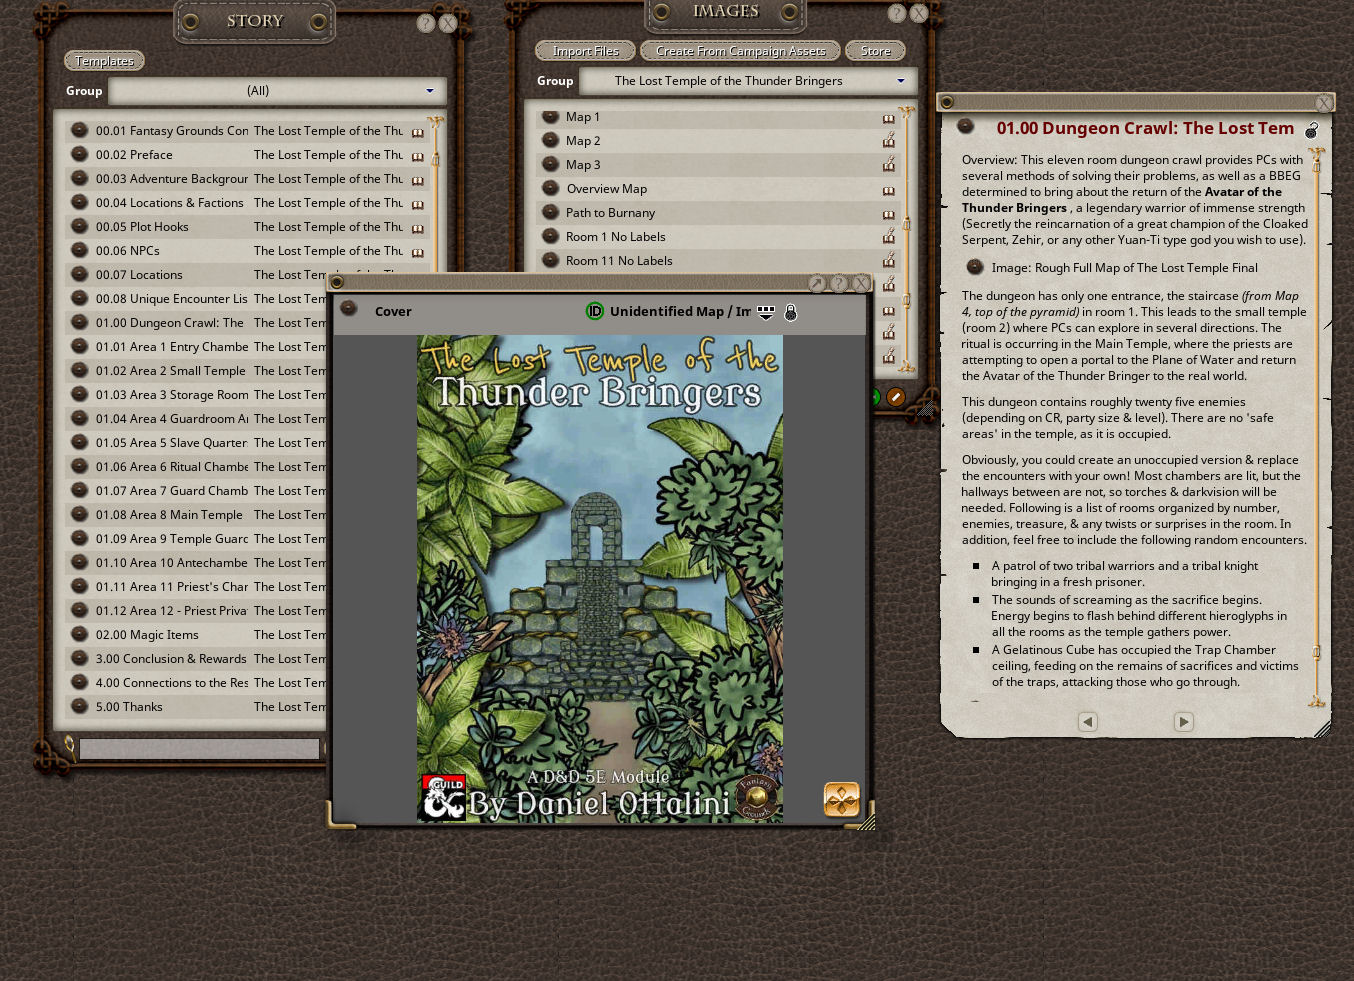Click the orange edit pencil icon in Images
This screenshot has width=1354, height=981.
896,397
